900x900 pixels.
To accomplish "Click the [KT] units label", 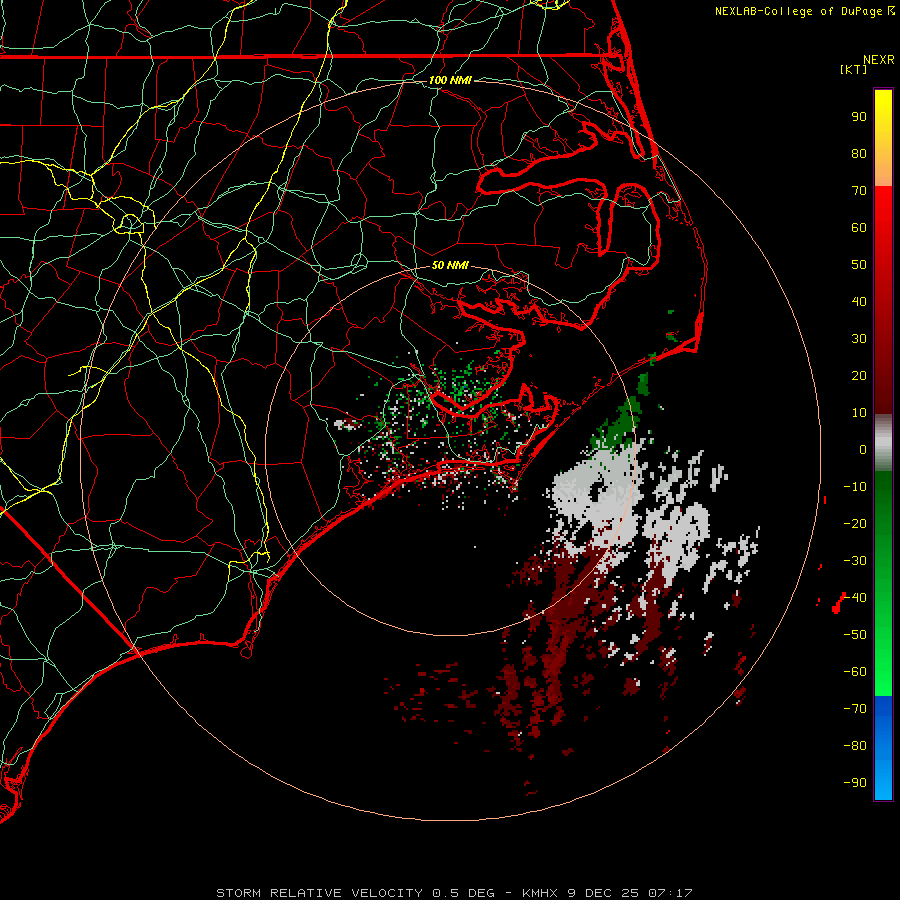I will click(854, 69).
